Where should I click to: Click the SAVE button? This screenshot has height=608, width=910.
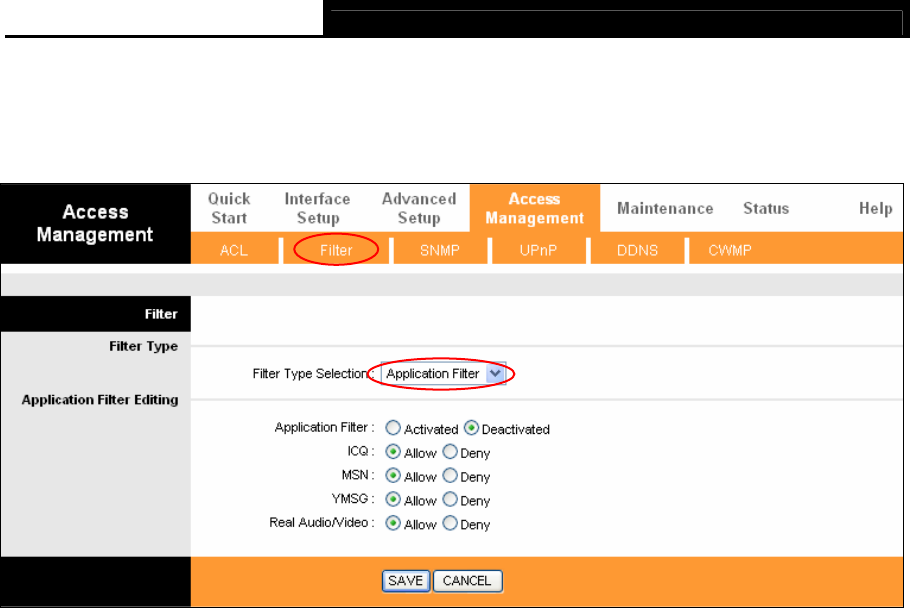[x=406, y=581]
